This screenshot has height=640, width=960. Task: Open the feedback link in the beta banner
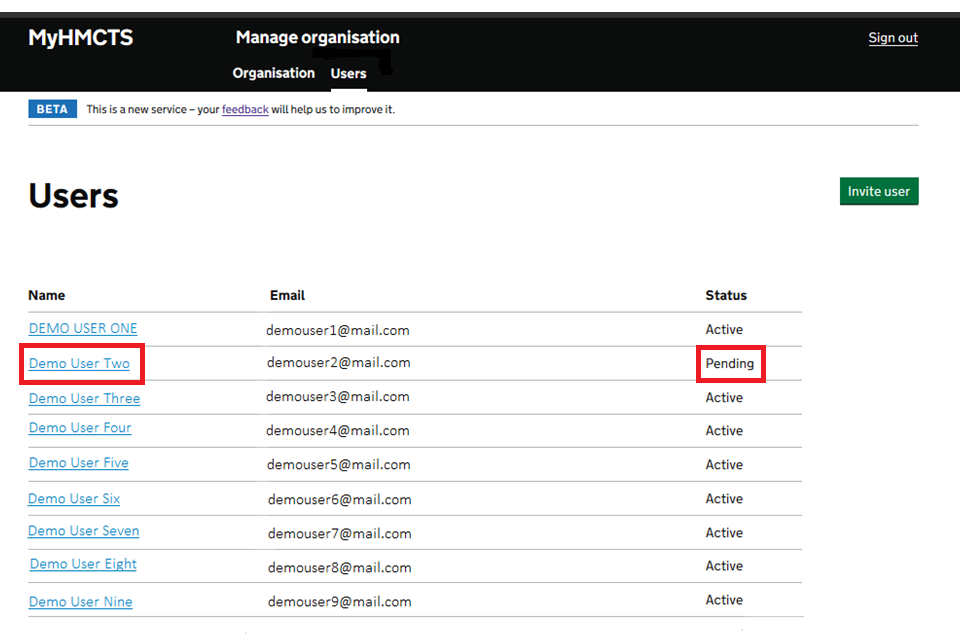[x=245, y=109]
